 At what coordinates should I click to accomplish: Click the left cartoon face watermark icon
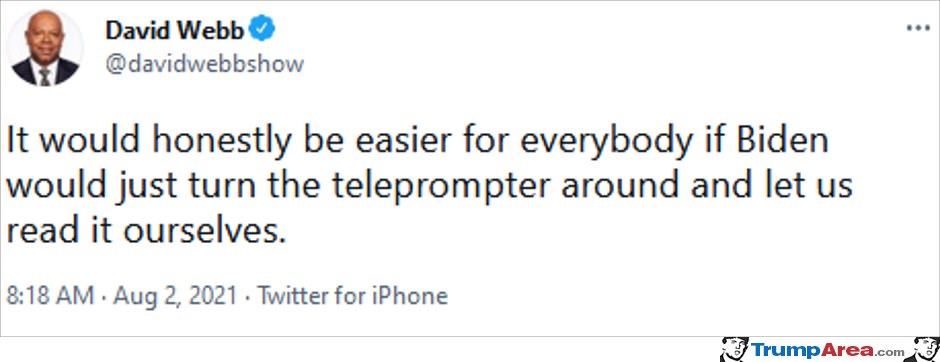pyautogui.click(x=734, y=349)
